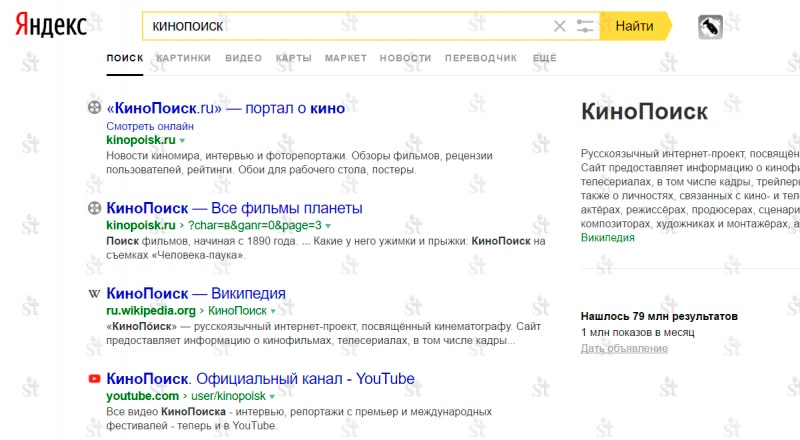Click user/kinopoisk path in YouTube result
Screen dimensions: 800x440
229,396
